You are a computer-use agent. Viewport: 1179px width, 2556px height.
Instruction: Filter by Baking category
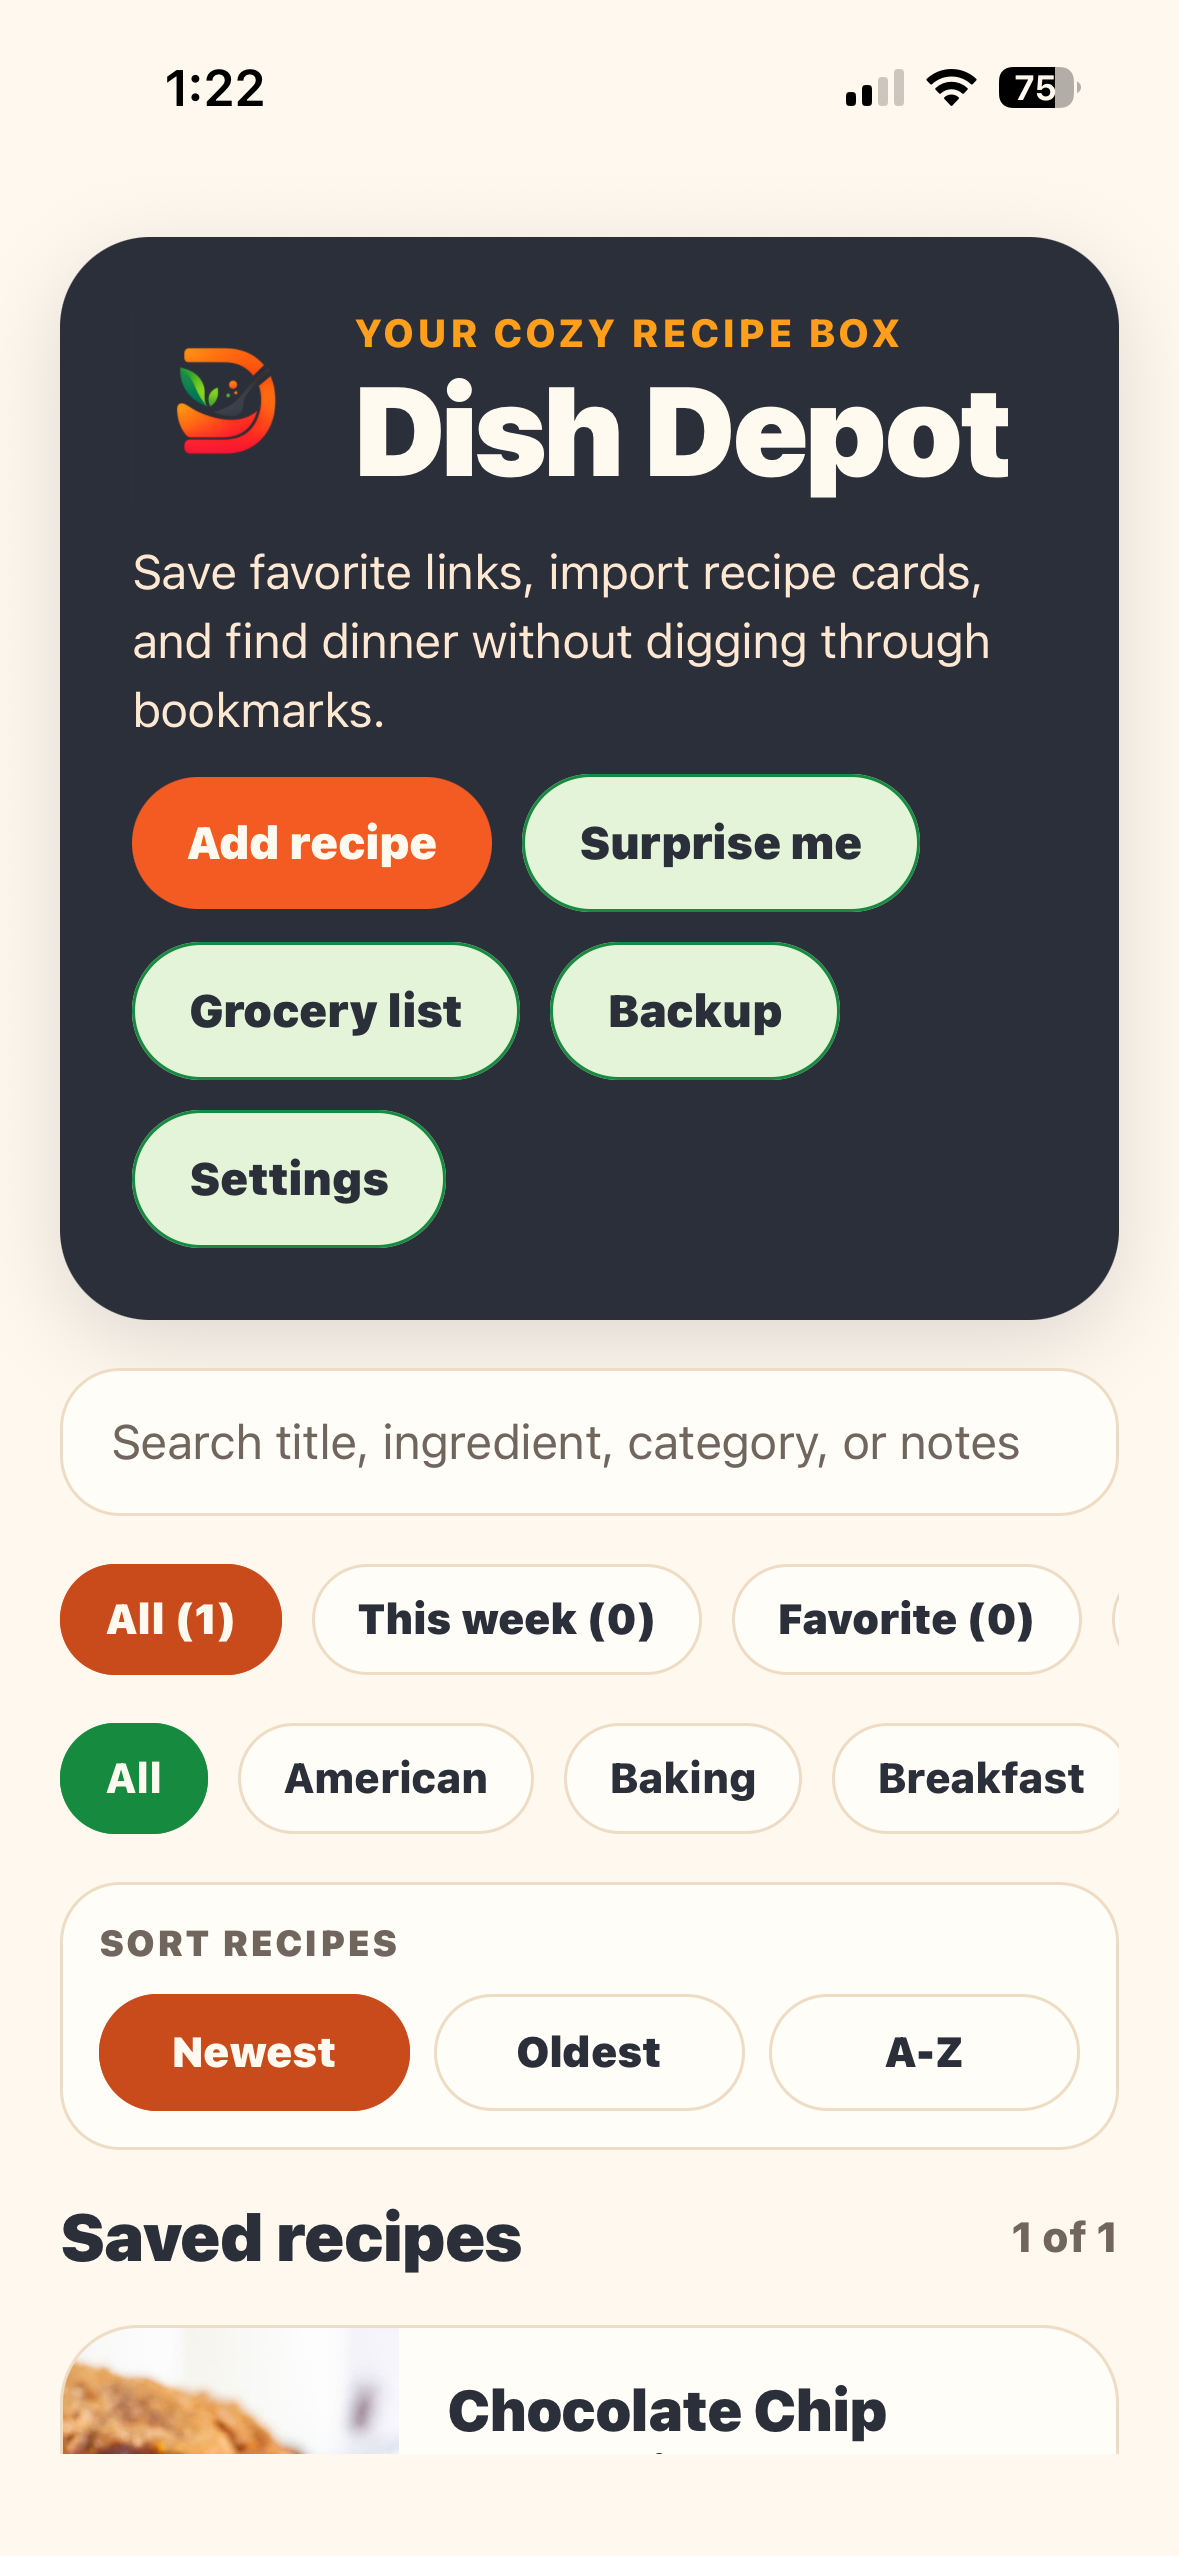(683, 1778)
